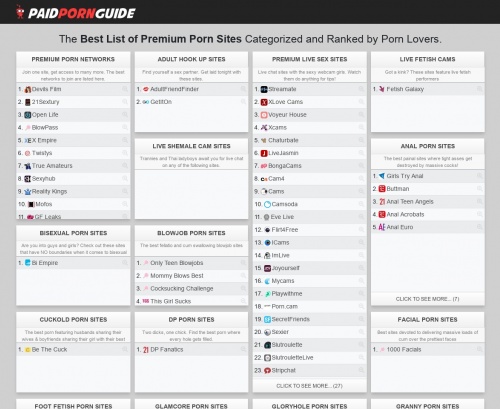Viewport: 500px width, 409px height.
Task: Expand Premium Live Sex Sites 'Click to see more (27)'
Action: [x=309, y=386]
